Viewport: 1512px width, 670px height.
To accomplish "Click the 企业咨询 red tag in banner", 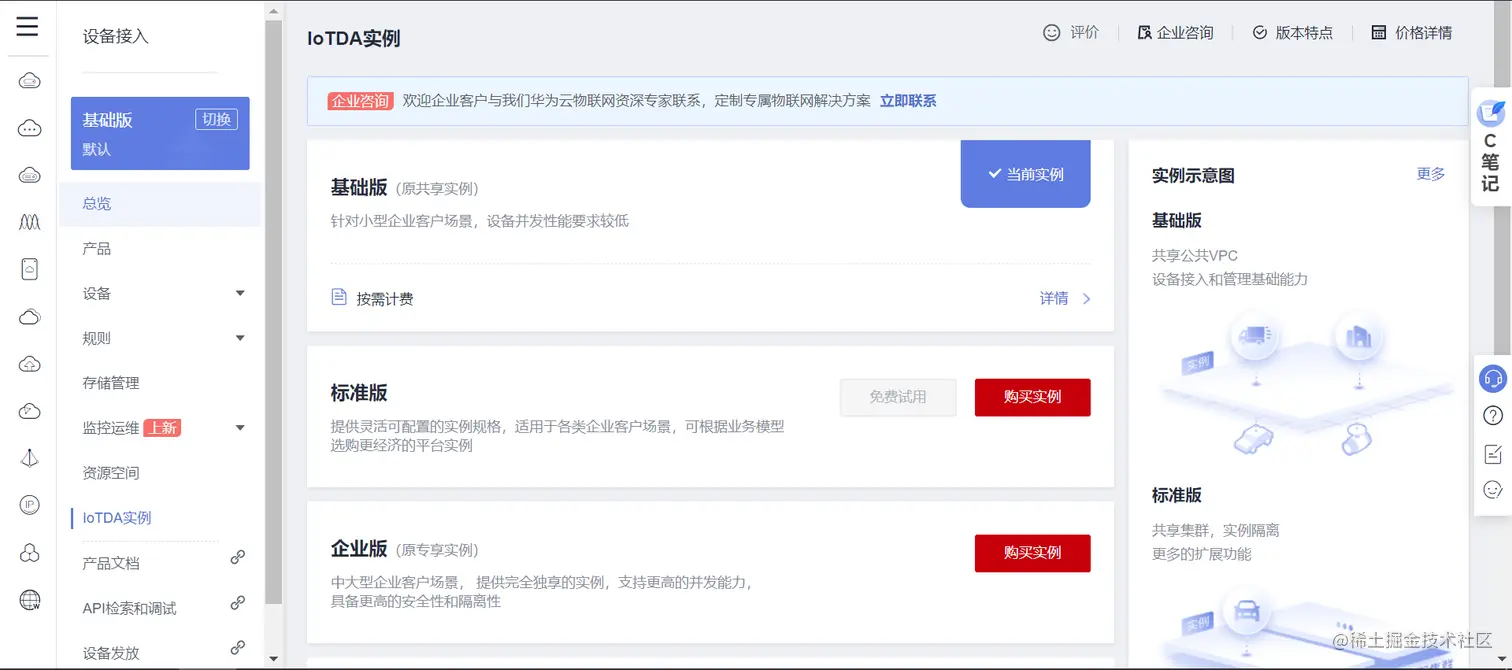I will (x=360, y=101).
